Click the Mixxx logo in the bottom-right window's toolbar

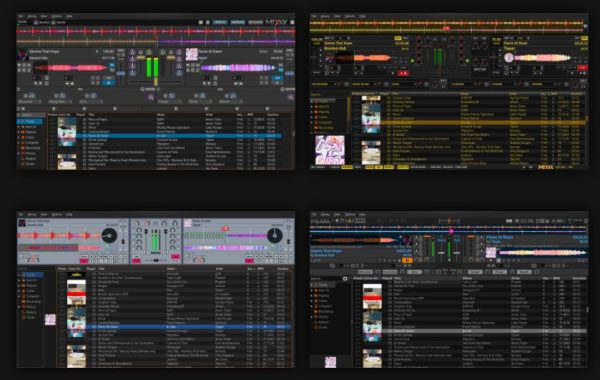click(320, 221)
